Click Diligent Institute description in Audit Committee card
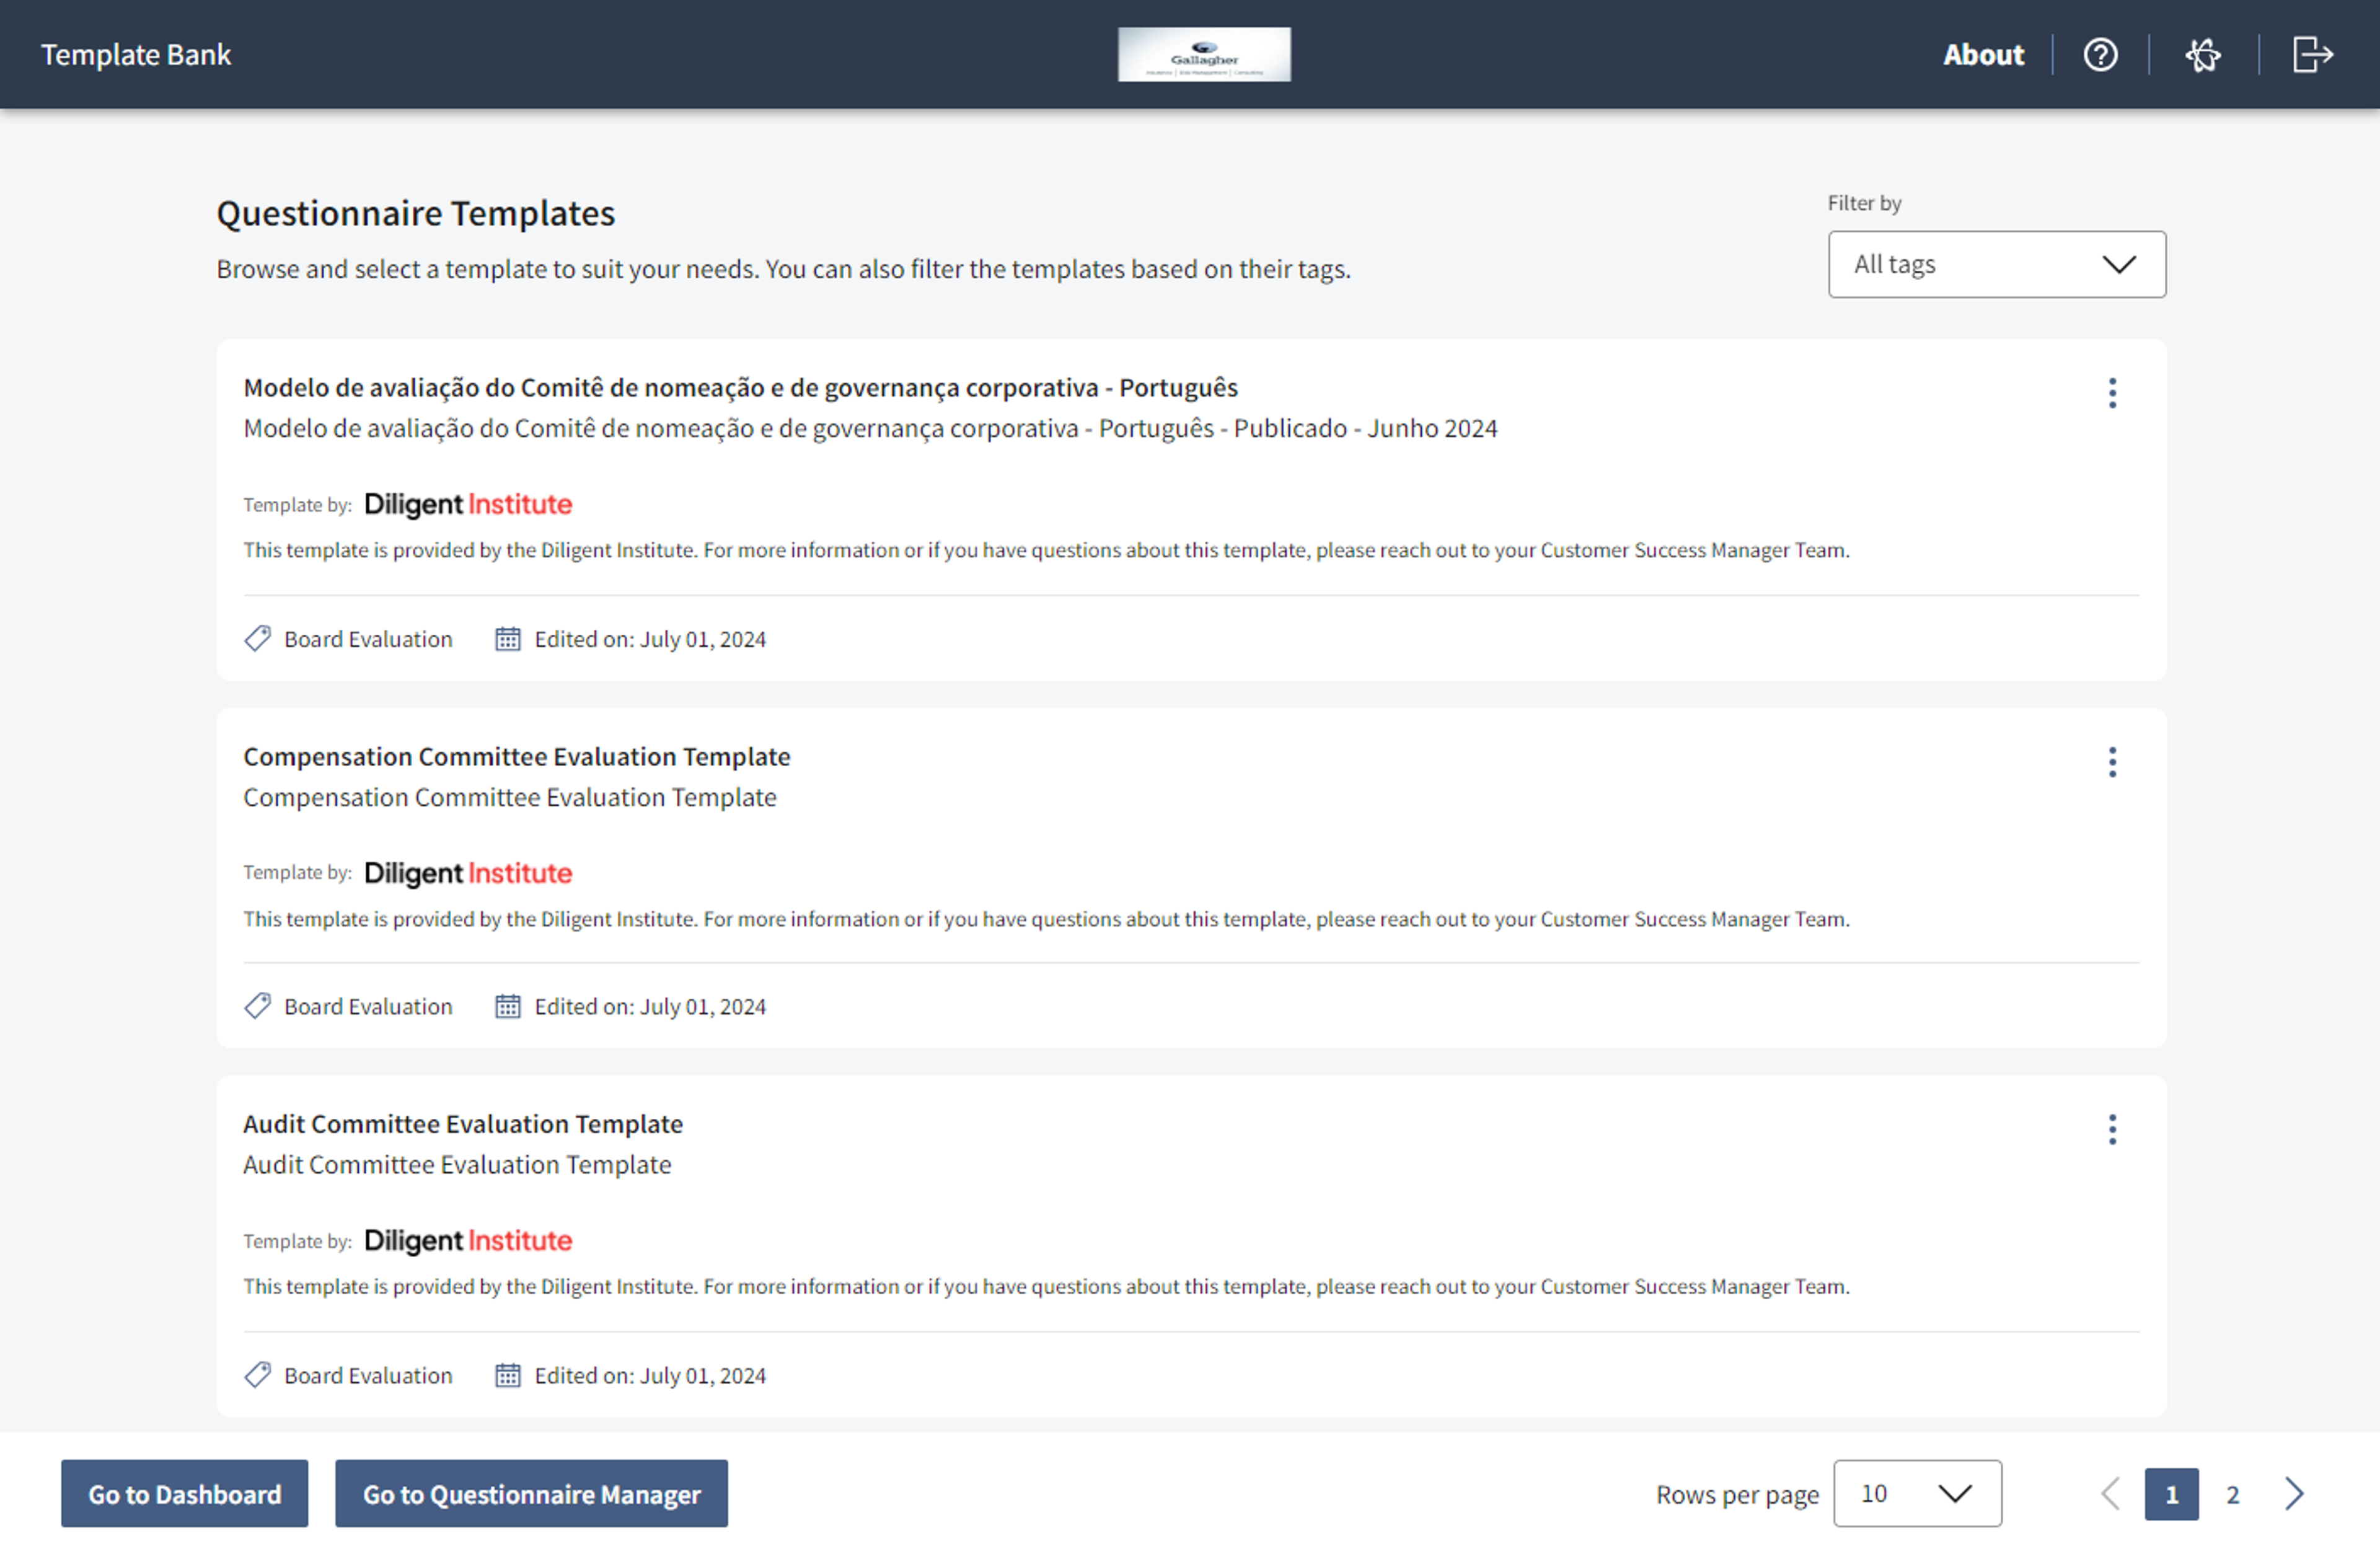The image size is (2380, 1554). 1046,1287
